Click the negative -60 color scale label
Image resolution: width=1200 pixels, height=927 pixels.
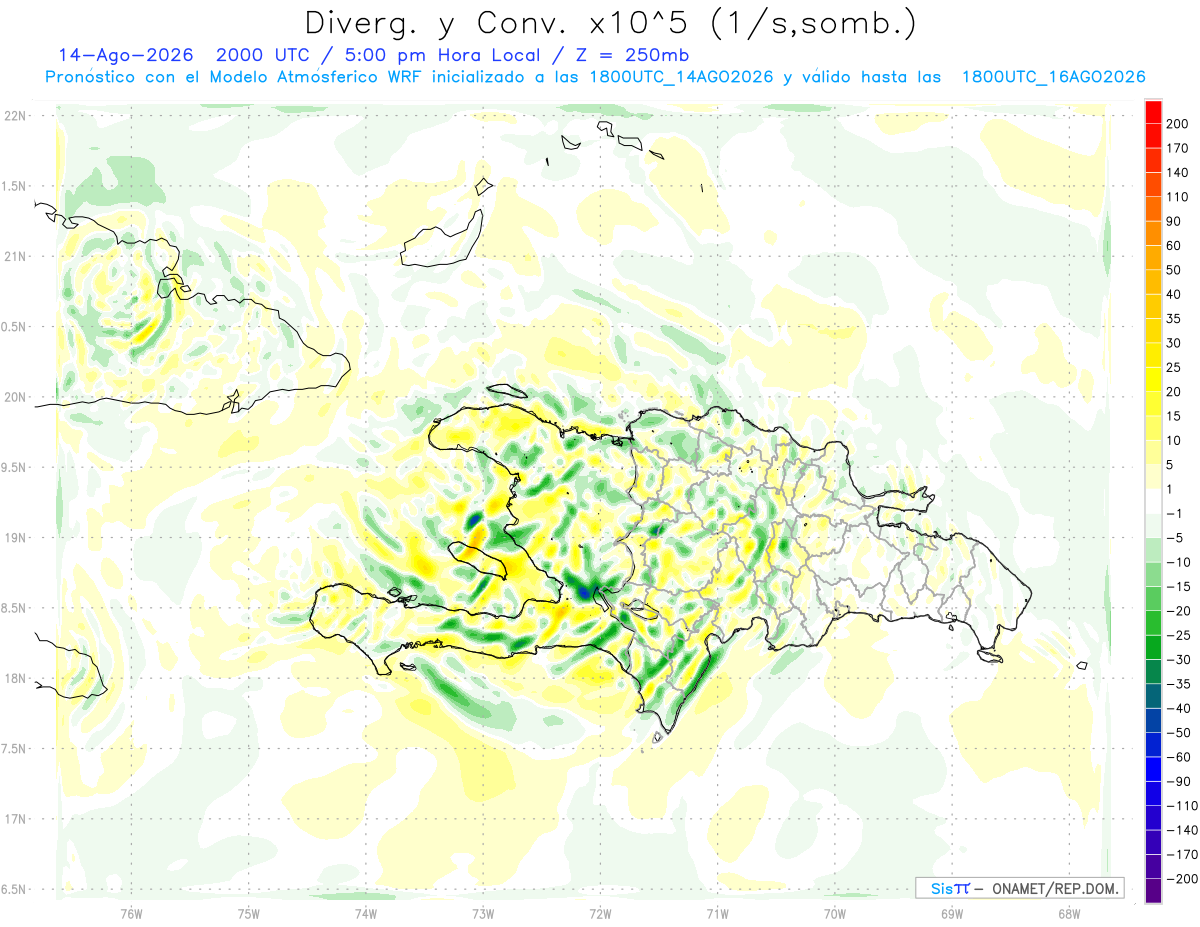point(1181,757)
